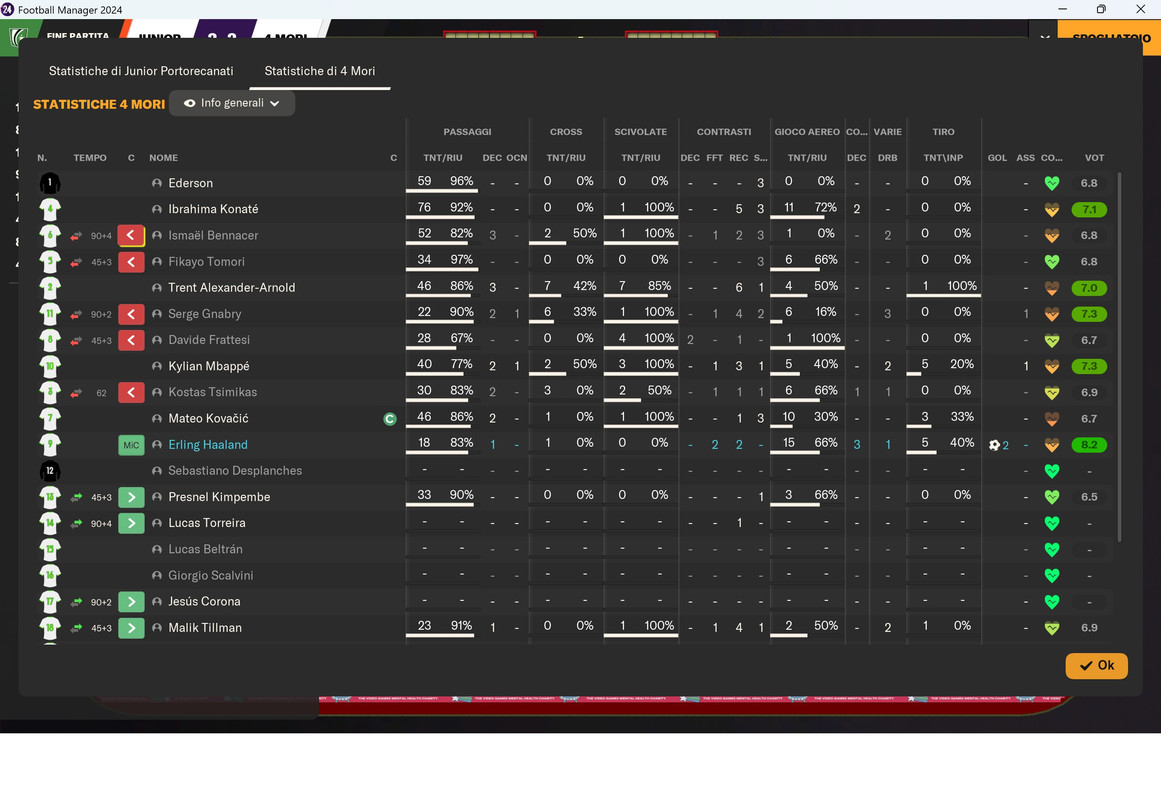Click the STATISTICHE 4 MORI heading
This screenshot has width=1161, height=800.
pos(99,104)
